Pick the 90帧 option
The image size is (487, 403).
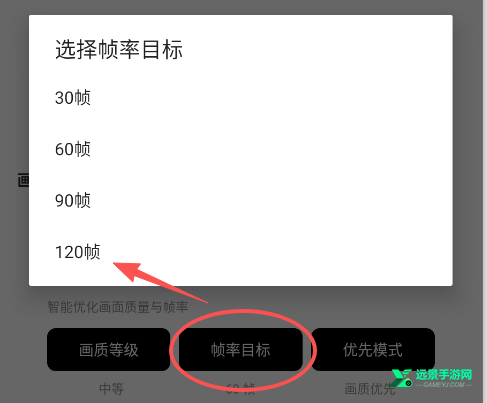pyautogui.click(x=240, y=200)
